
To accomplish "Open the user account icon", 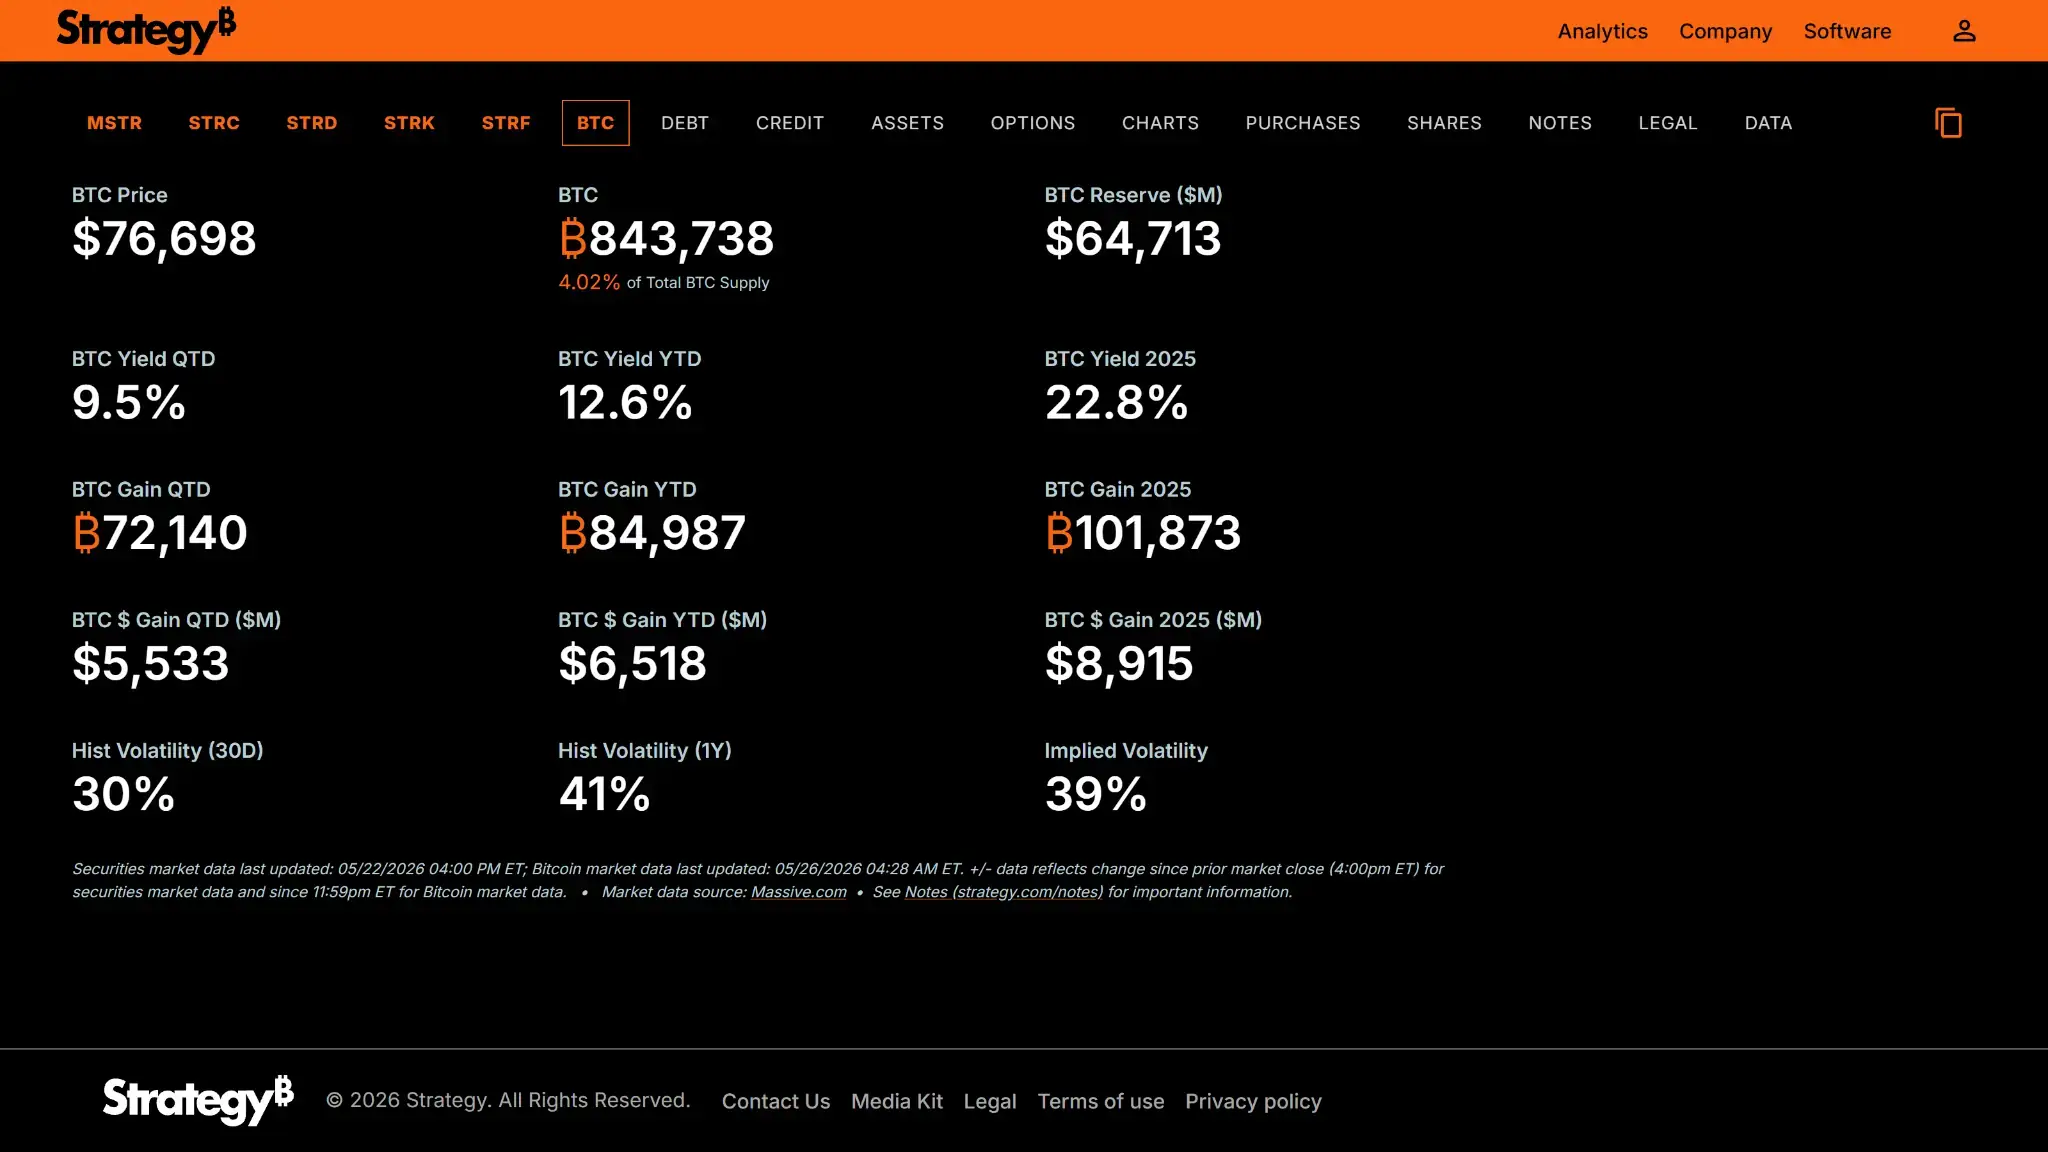I will point(1964,31).
